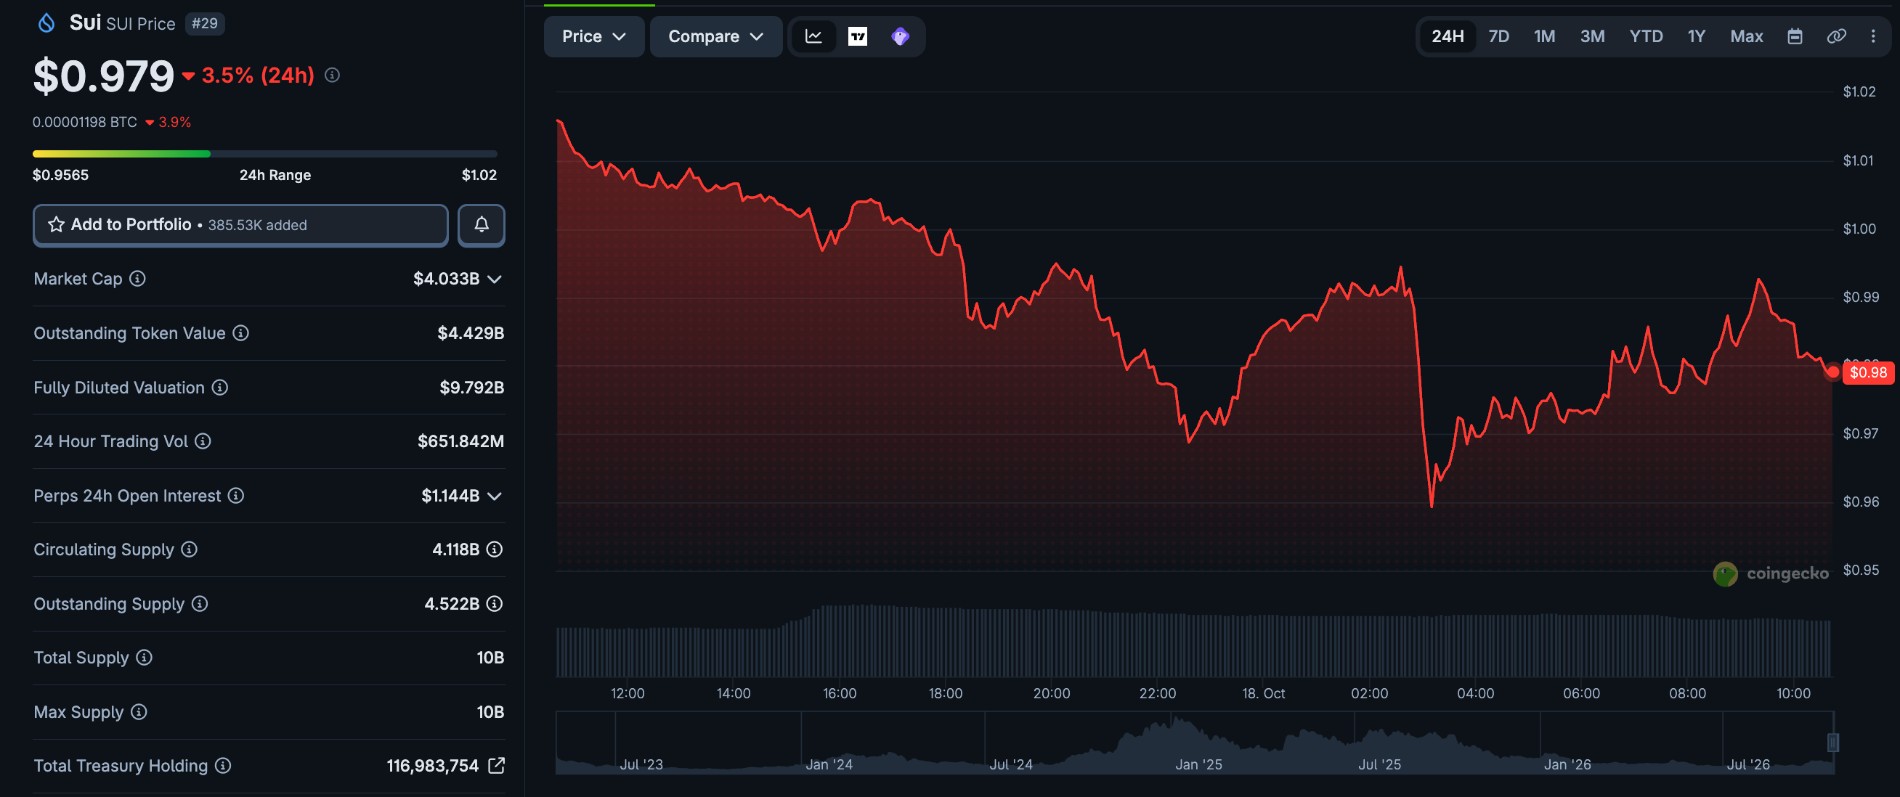
Task: Select the 1Y timeframe tab
Action: pyautogui.click(x=1696, y=36)
